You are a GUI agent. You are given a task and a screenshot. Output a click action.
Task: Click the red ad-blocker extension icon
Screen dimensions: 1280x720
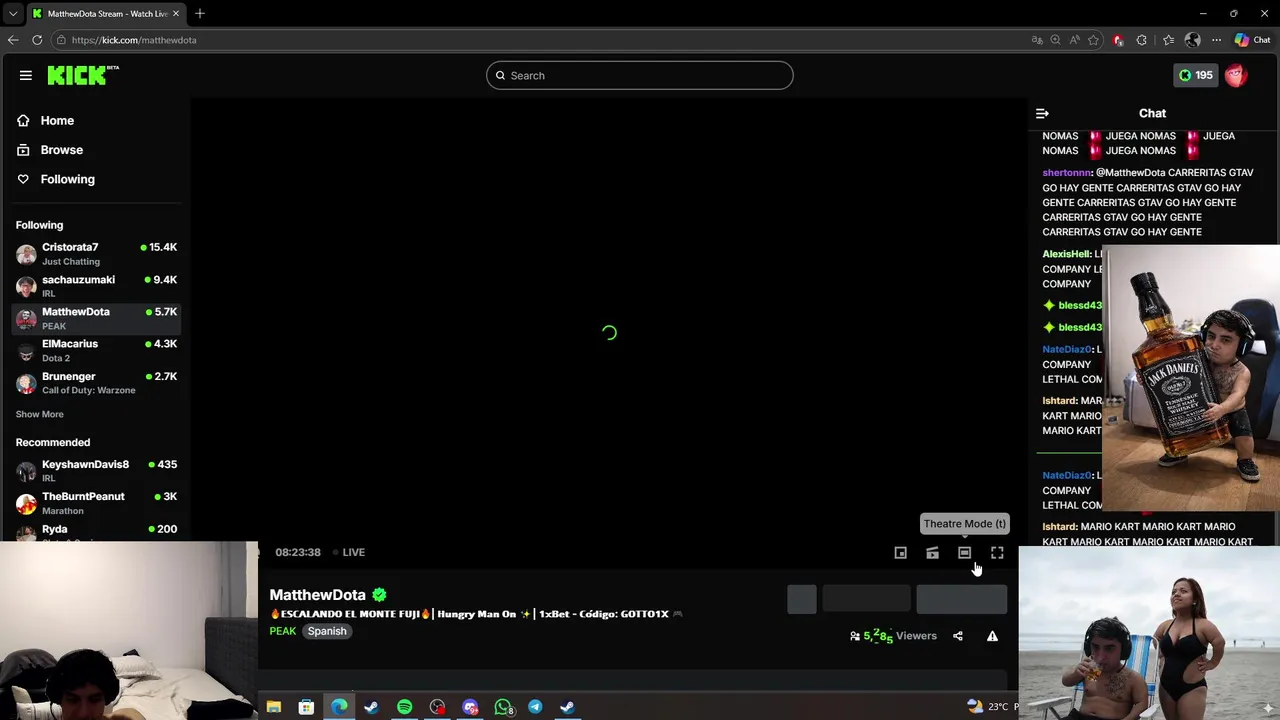pos(1118,40)
